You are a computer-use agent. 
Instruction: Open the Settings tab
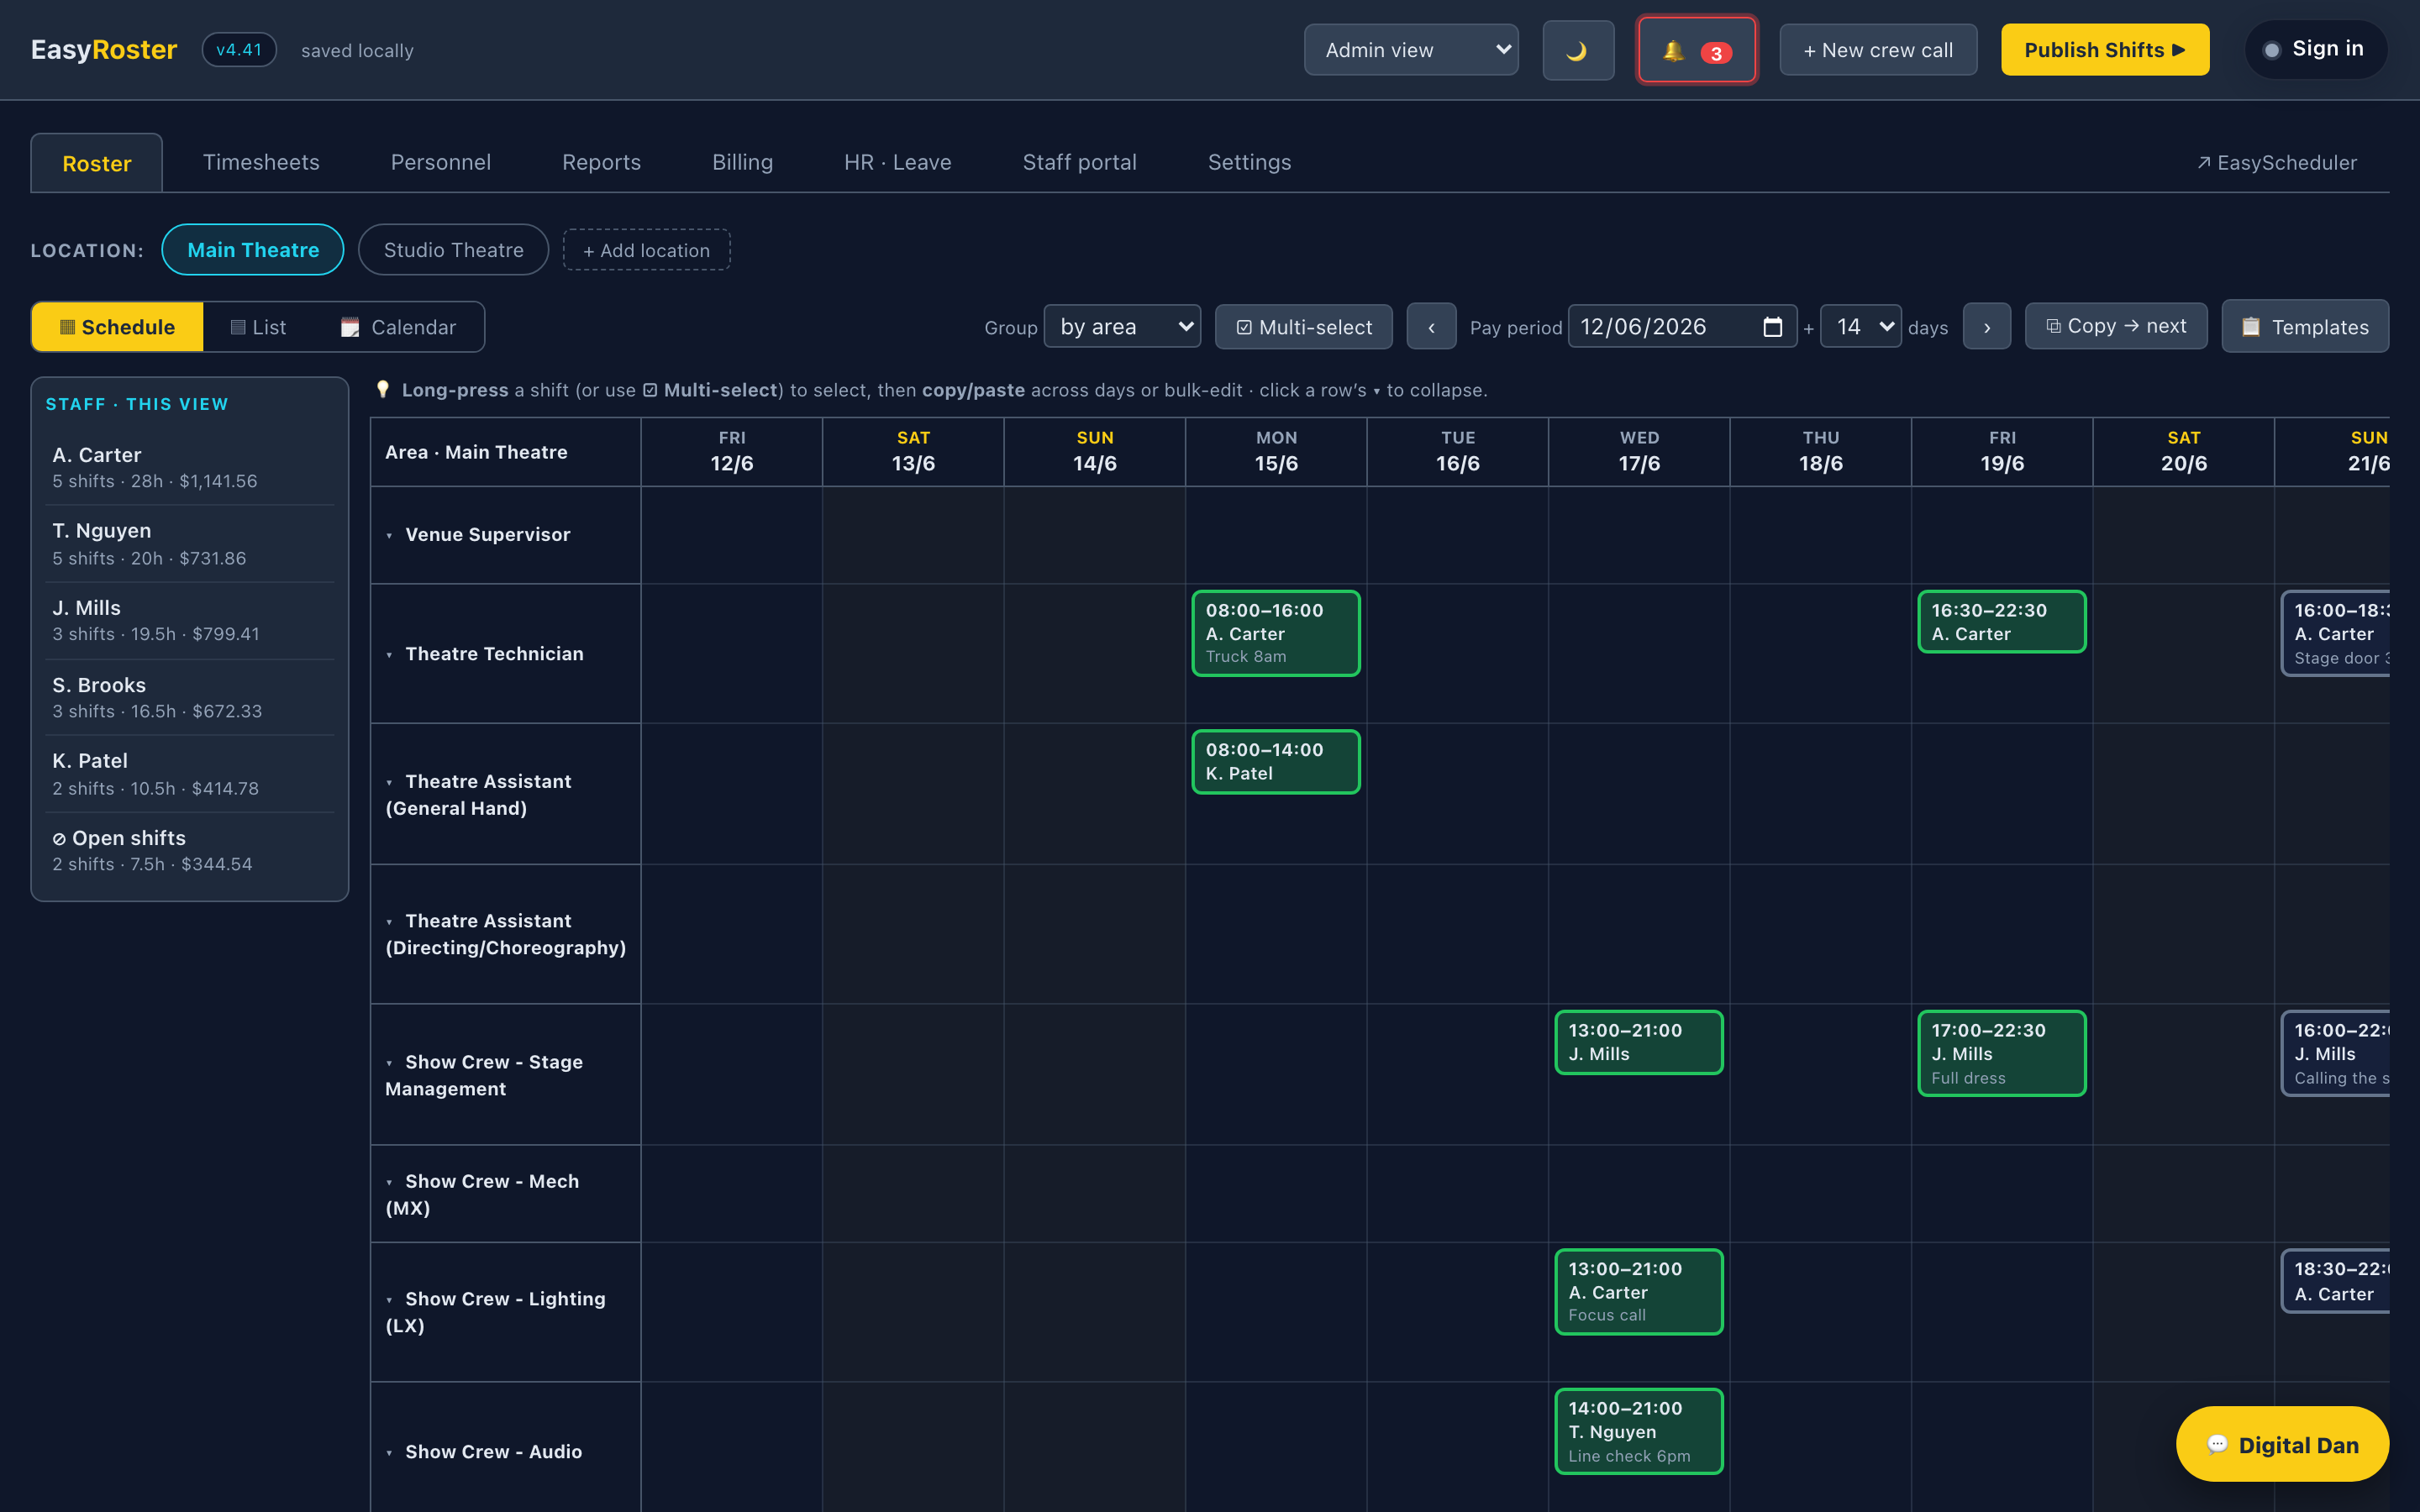click(1249, 162)
